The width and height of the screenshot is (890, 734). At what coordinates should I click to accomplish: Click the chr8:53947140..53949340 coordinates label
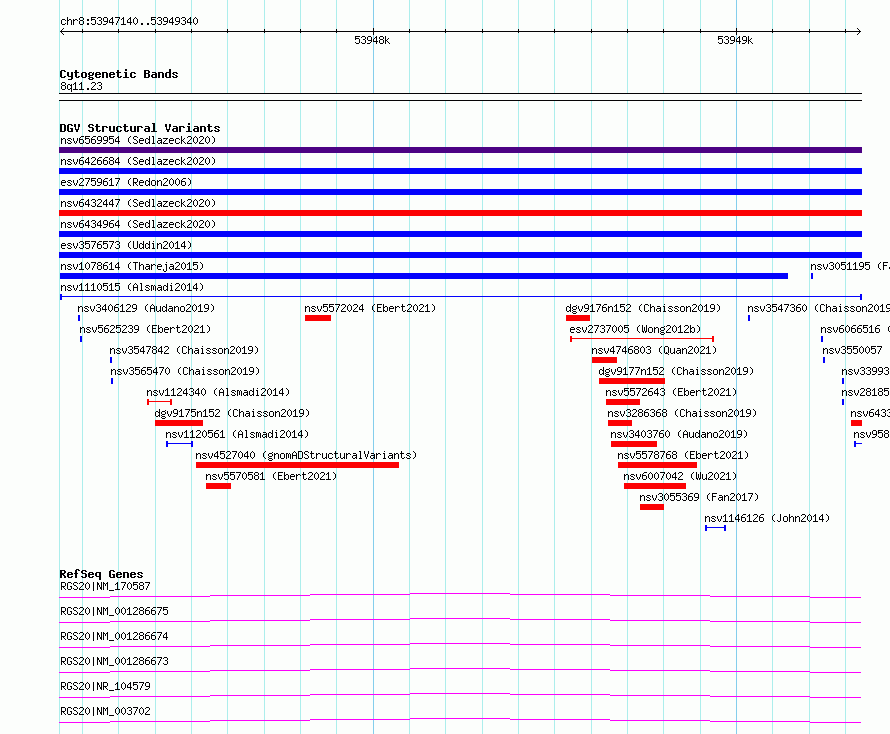(x=129, y=21)
